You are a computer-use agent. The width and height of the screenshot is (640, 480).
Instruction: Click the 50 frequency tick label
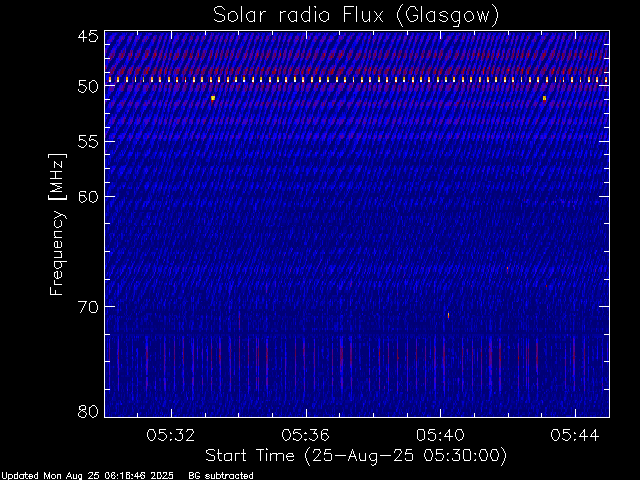(x=88, y=86)
